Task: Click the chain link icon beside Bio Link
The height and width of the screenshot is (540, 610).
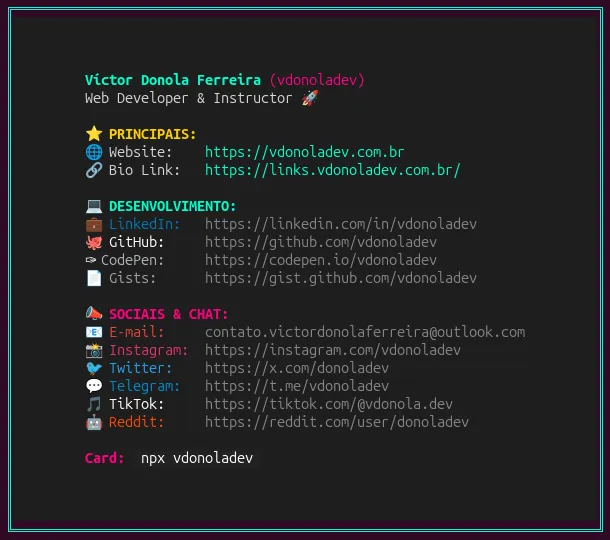Action: (x=94, y=170)
